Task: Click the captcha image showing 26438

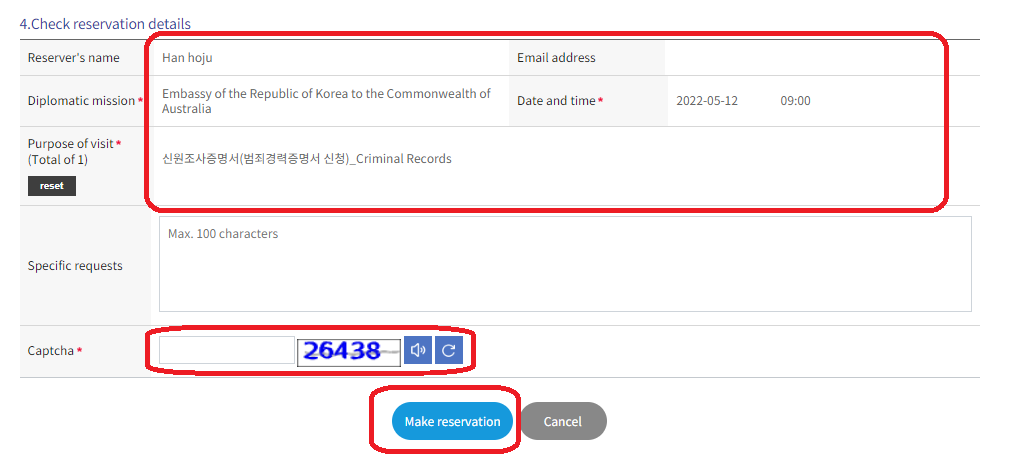Action: pos(348,351)
